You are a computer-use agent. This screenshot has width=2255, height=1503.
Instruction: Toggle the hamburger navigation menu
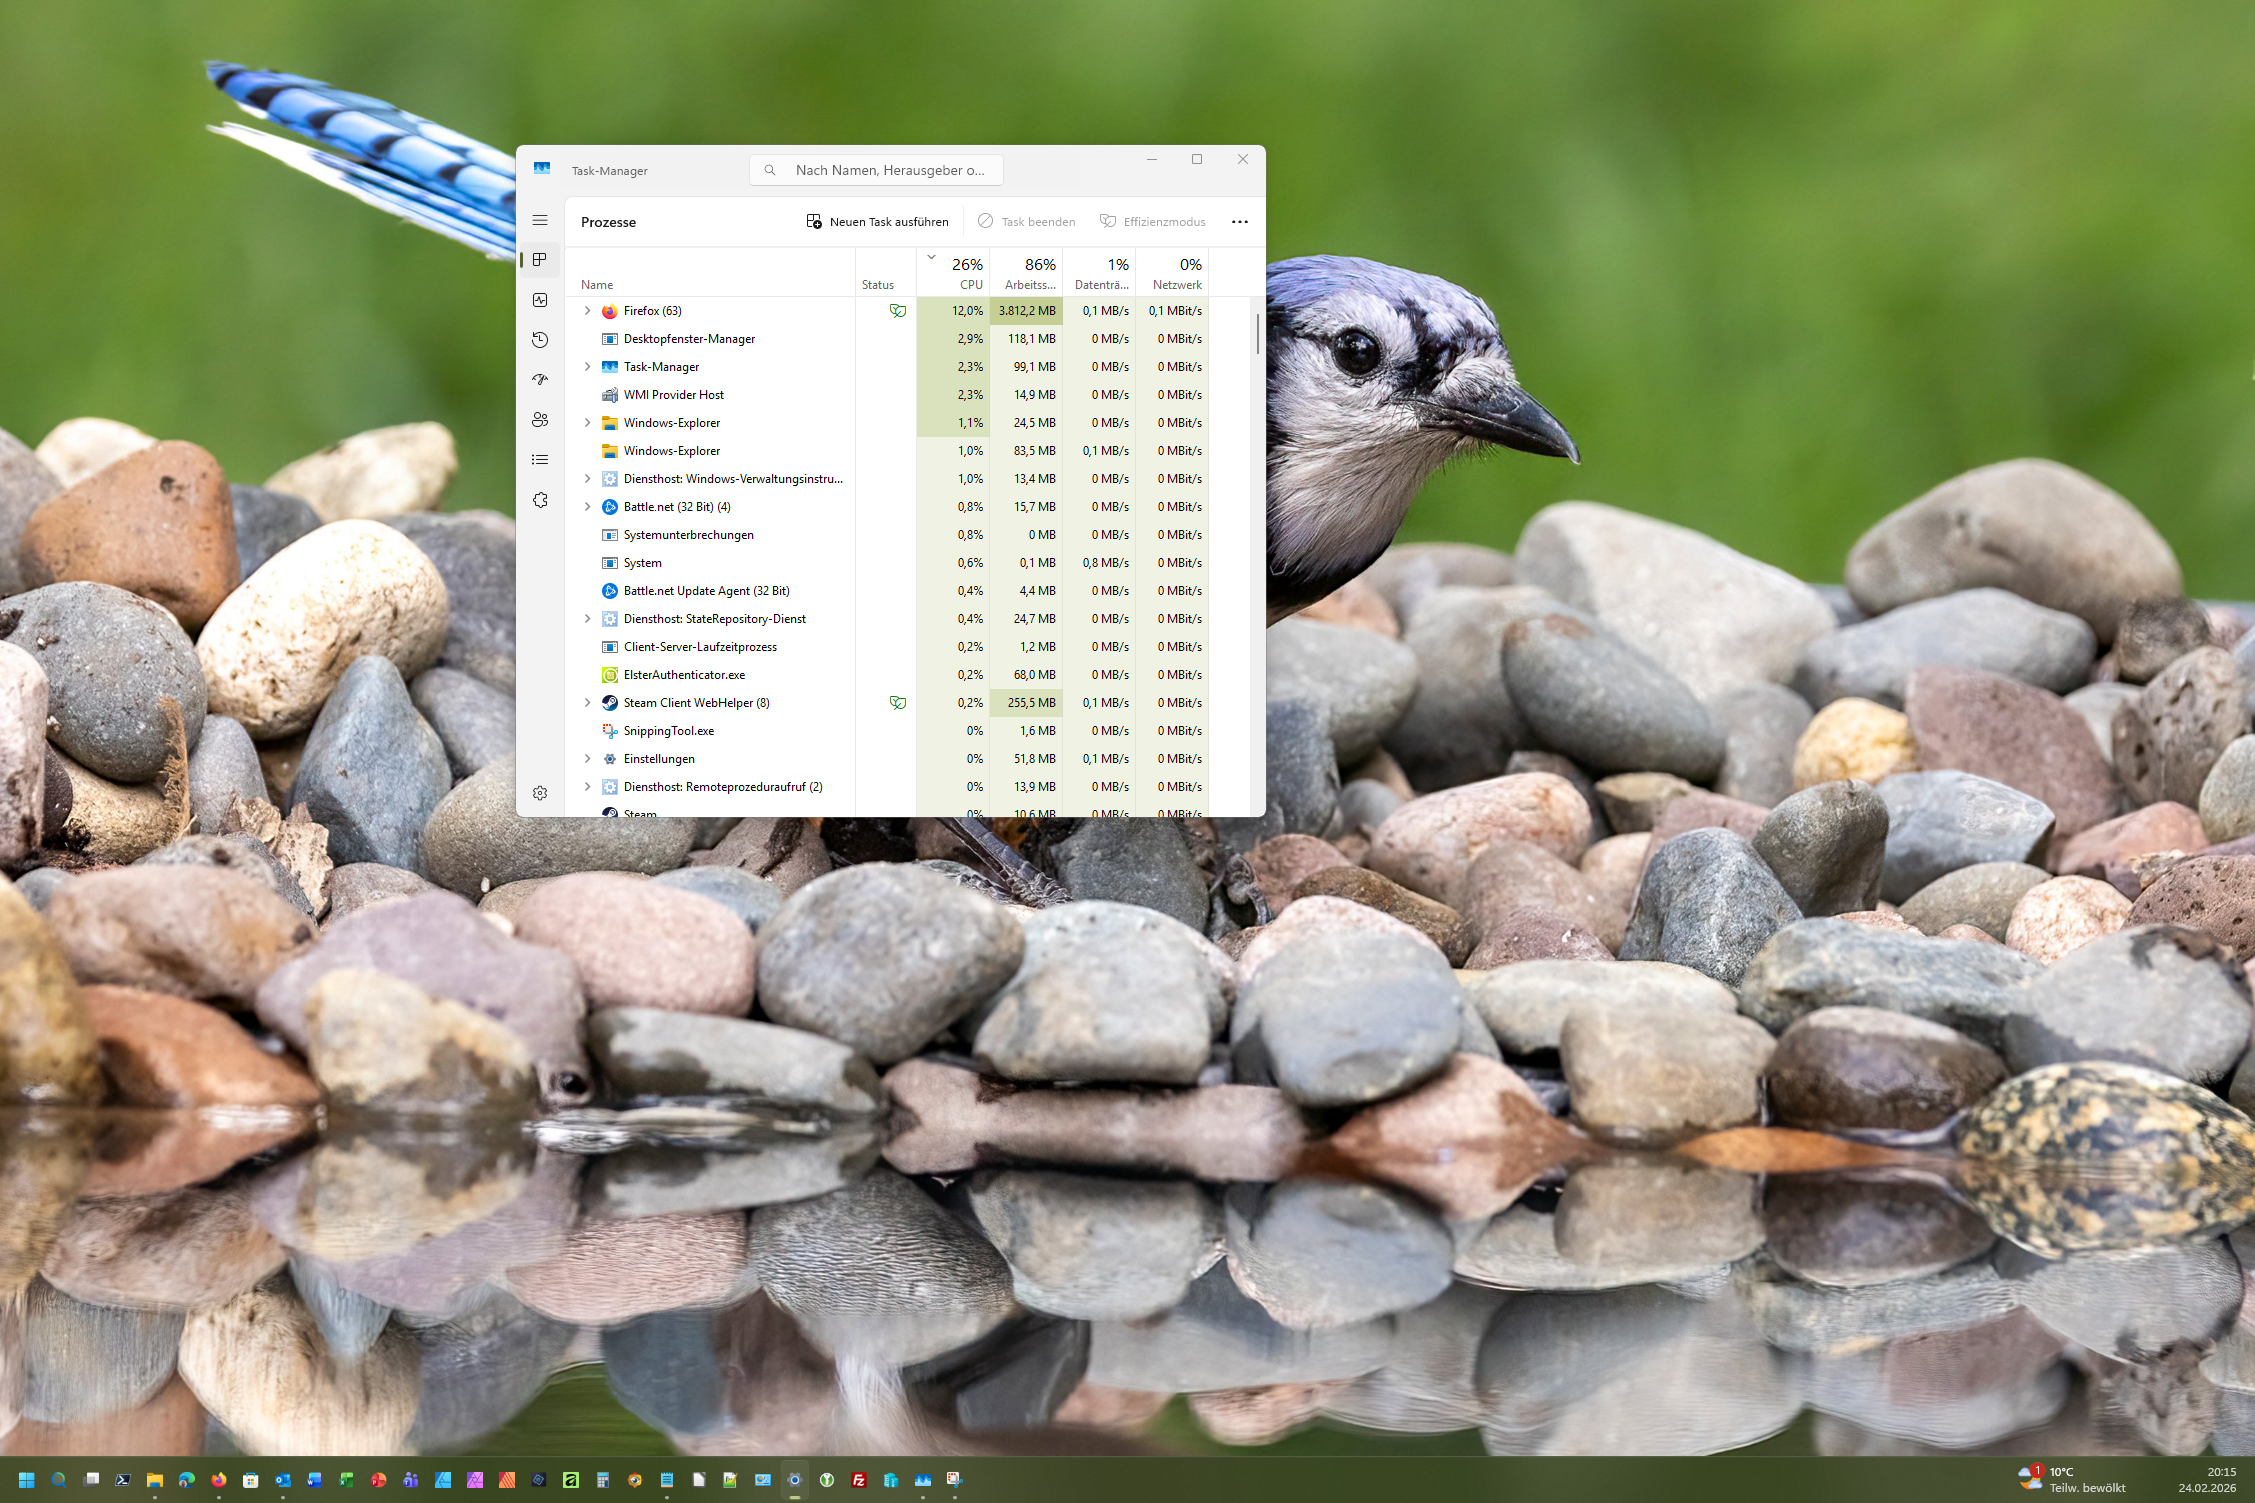540,220
